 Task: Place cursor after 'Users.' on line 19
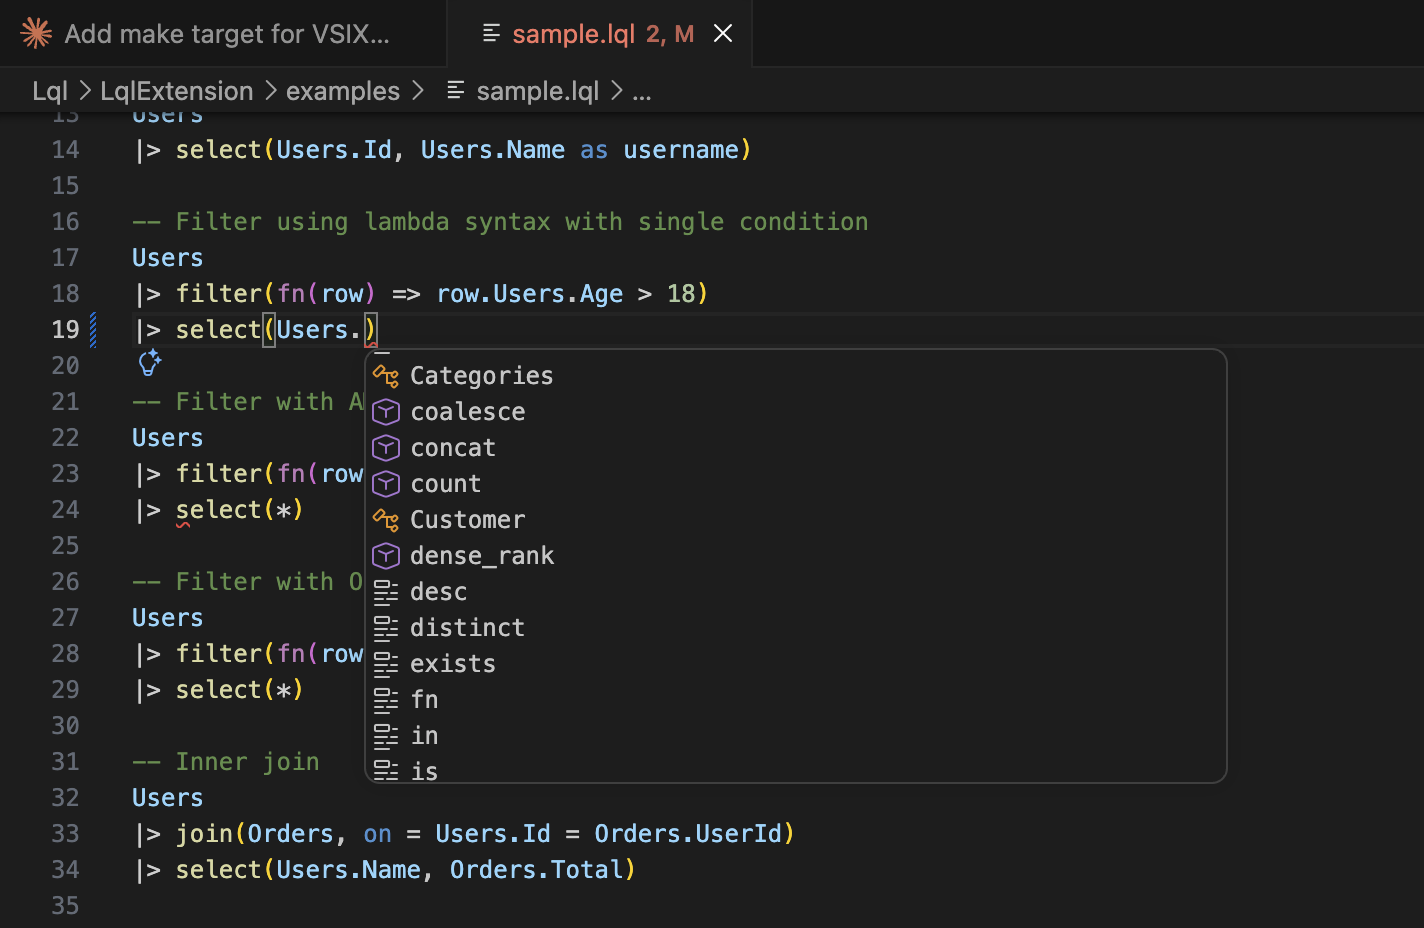tap(363, 330)
